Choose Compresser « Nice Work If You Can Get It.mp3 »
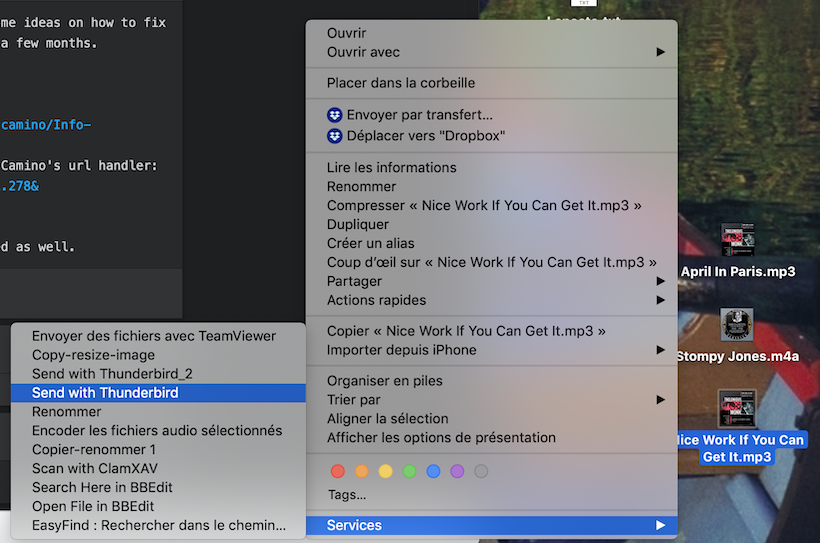This screenshot has height=543, width=820. [x=492, y=205]
